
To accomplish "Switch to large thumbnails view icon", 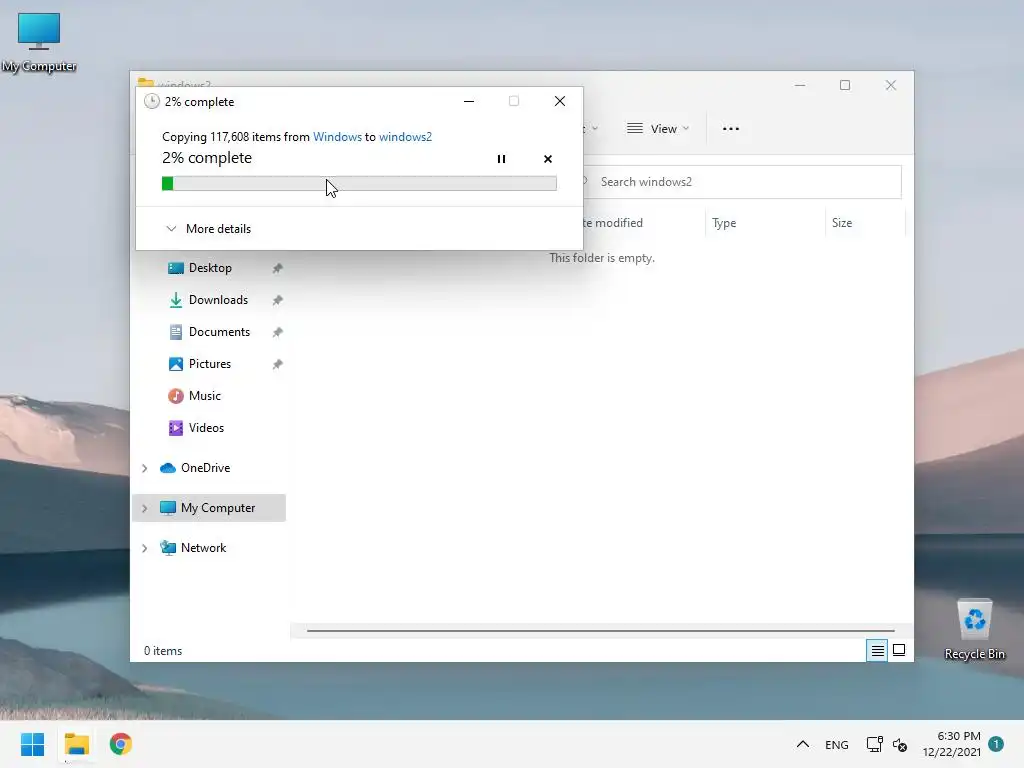I will click(x=899, y=650).
